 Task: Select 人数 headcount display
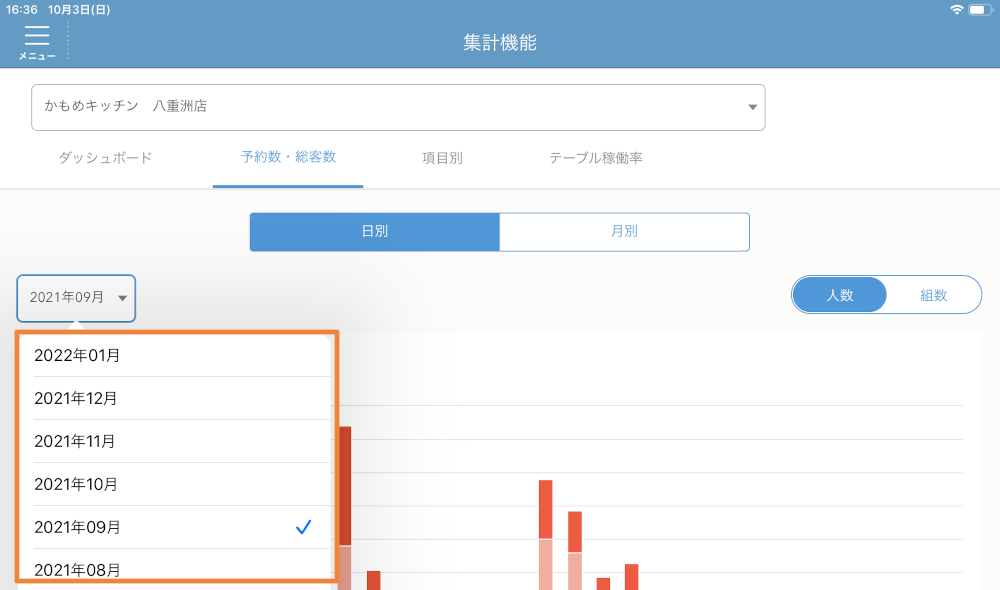(x=839, y=295)
